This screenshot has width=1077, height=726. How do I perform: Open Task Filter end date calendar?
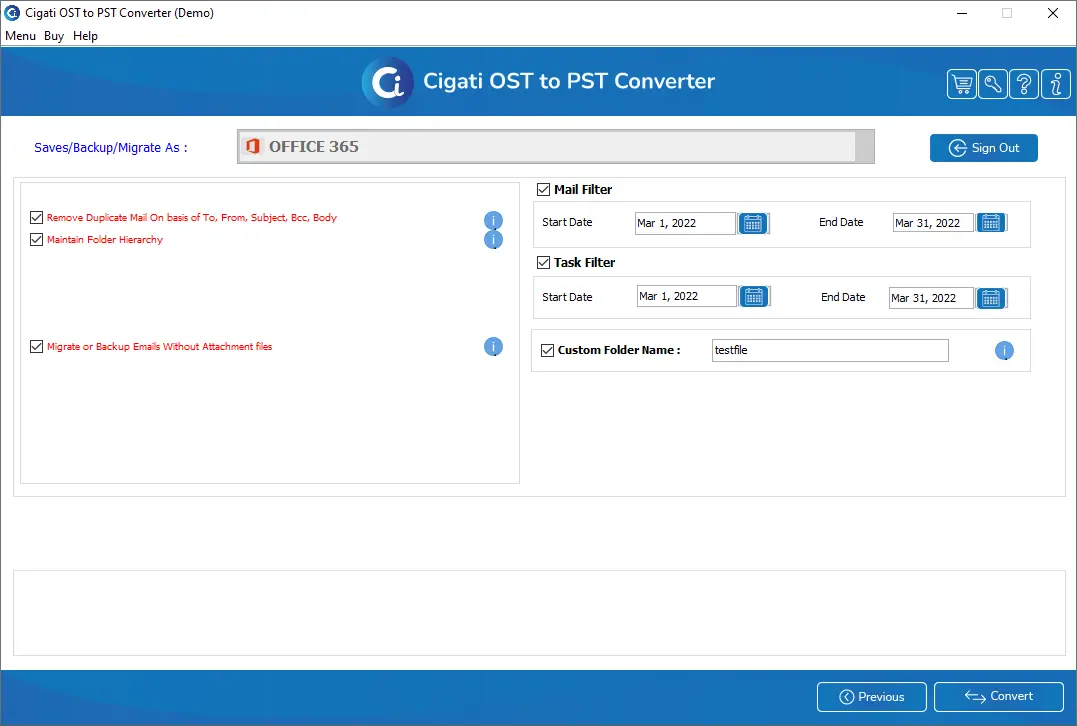tap(991, 298)
